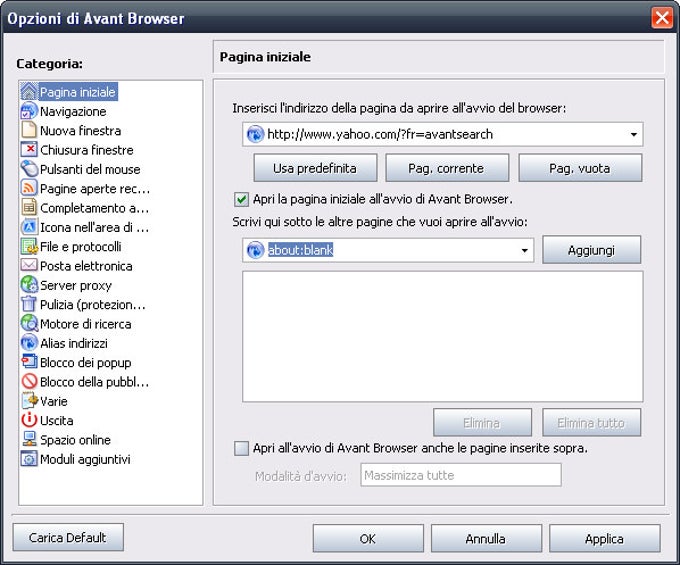
Task: Click the RSS icon for Pagine aperte rec…
Action: click(29, 188)
